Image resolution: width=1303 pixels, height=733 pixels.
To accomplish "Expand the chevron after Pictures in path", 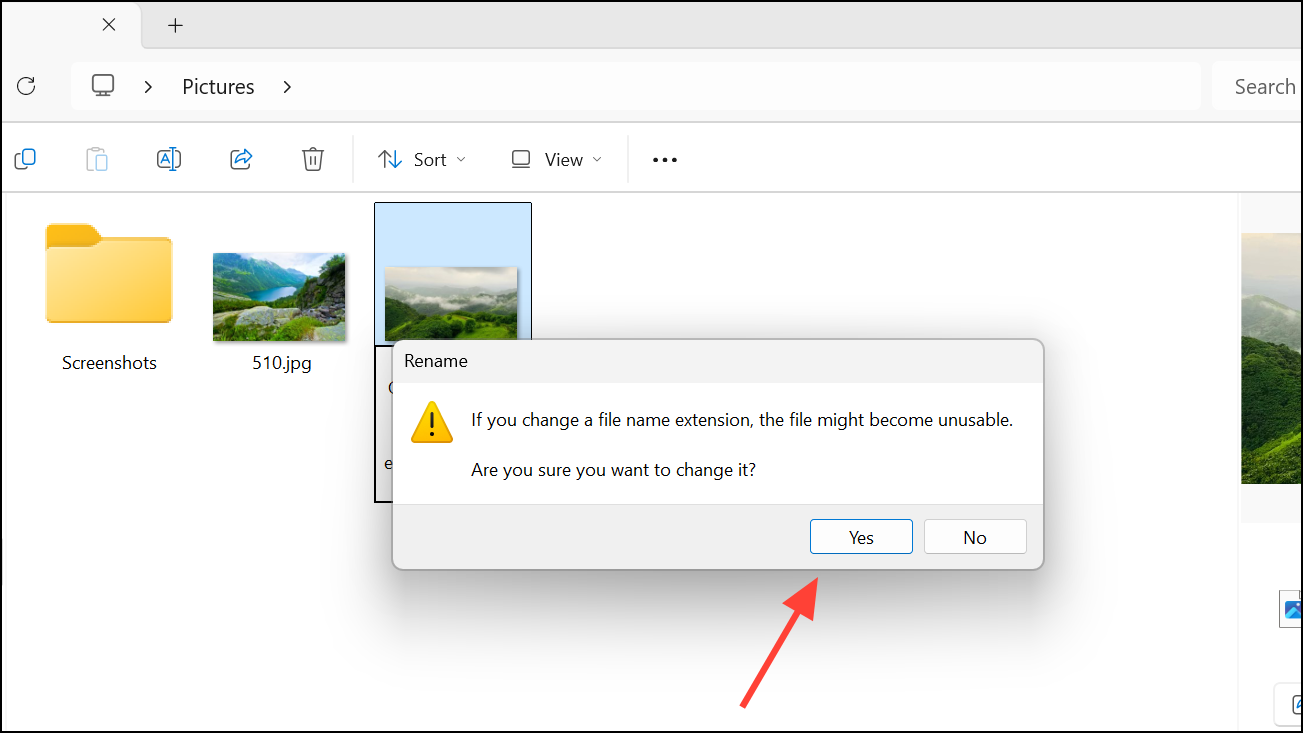I will click(287, 87).
